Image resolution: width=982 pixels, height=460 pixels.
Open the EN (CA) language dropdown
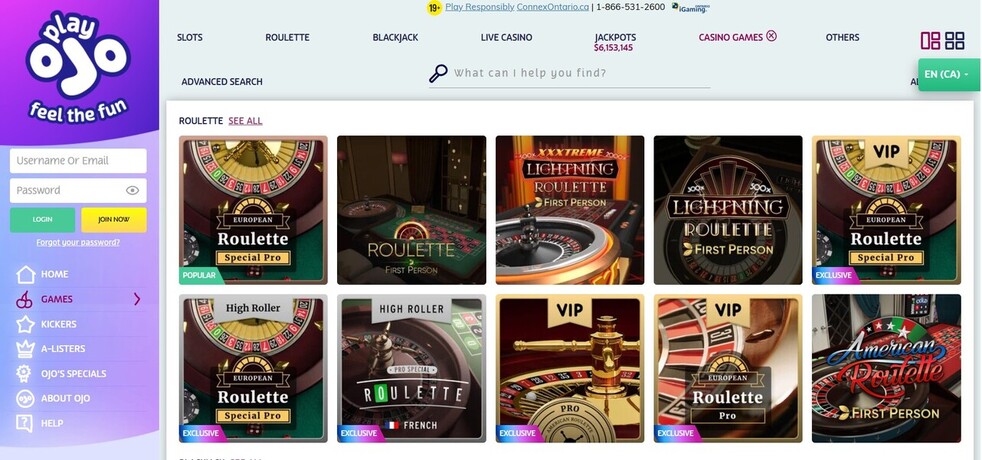click(x=946, y=74)
